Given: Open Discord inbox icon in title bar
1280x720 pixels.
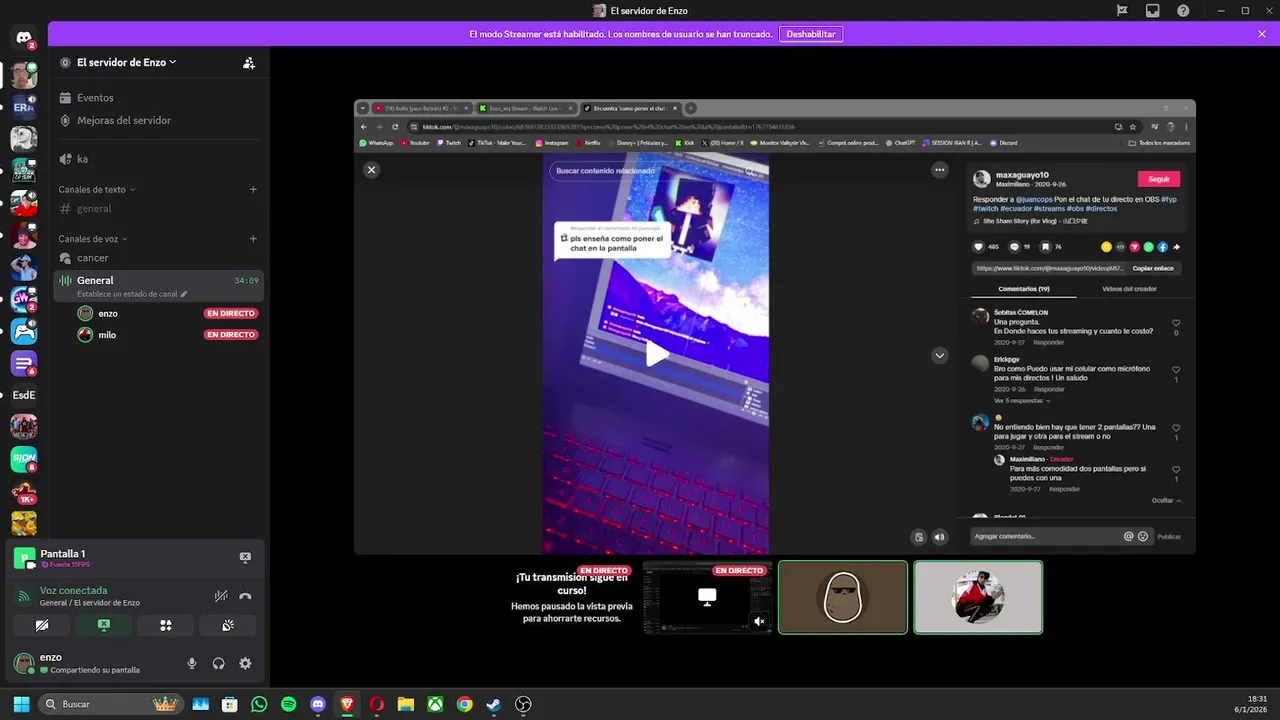Looking at the screenshot, I should (x=1153, y=11).
